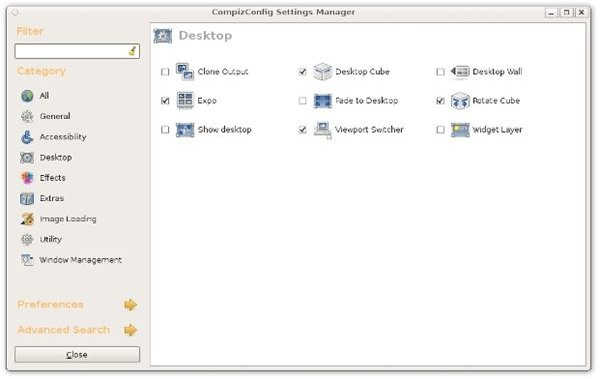The width and height of the screenshot is (600, 379).
Task: Click the colorful Effects category icon
Action: (x=27, y=178)
